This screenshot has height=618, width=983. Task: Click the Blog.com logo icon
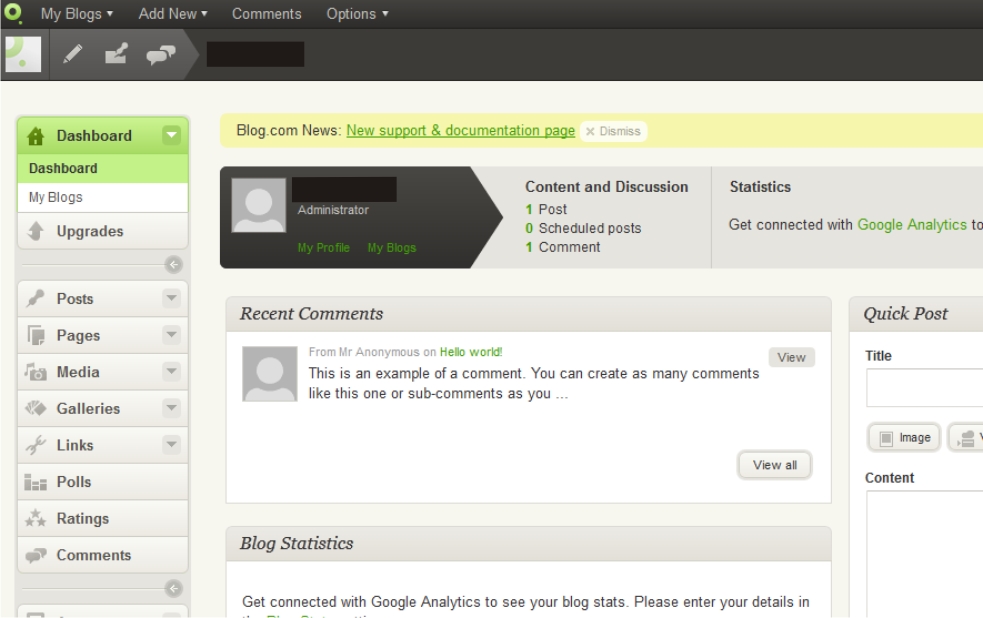pyautogui.click(x=13, y=13)
